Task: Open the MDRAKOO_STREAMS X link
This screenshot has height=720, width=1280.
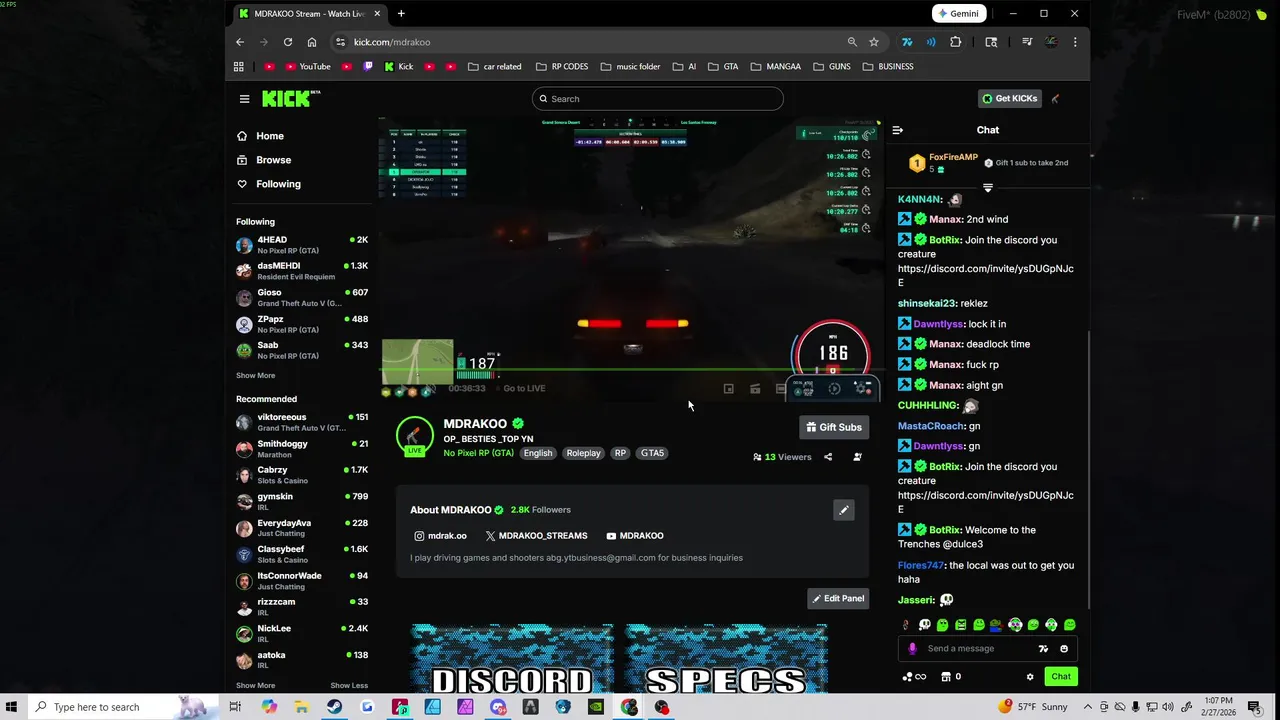Action: click(x=536, y=536)
